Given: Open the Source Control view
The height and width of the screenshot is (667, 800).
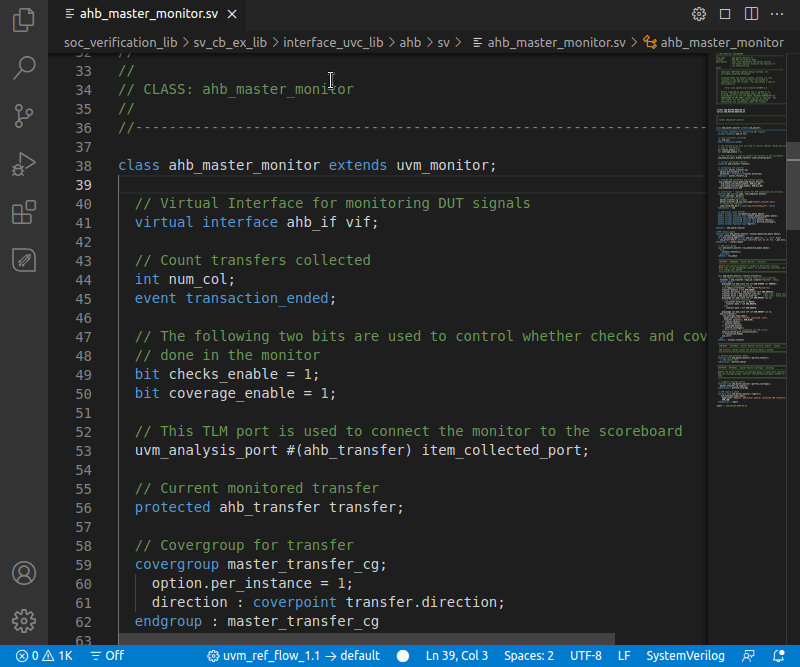Looking at the screenshot, I should pyautogui.click(x=24, y=116).
